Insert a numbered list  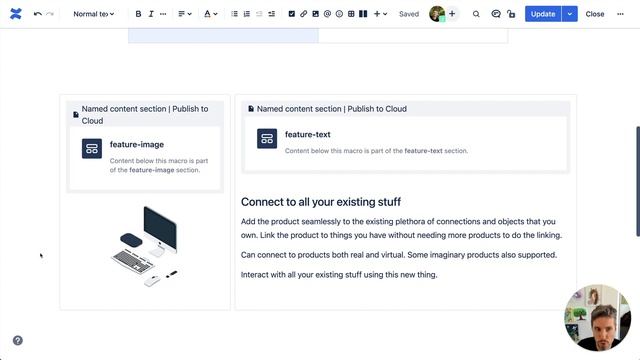pyautogui.click(x=247, y=14)
